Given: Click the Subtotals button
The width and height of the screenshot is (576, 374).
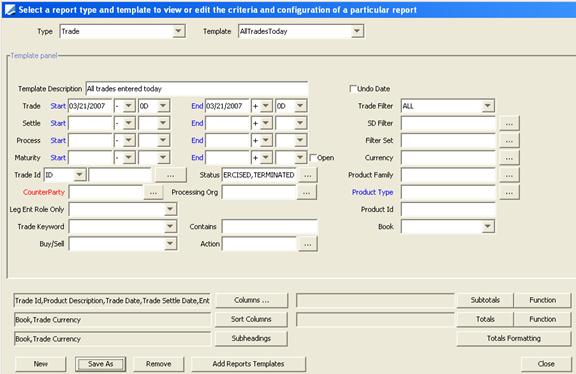Looking at the screenshot, I should tap(485, 300).
